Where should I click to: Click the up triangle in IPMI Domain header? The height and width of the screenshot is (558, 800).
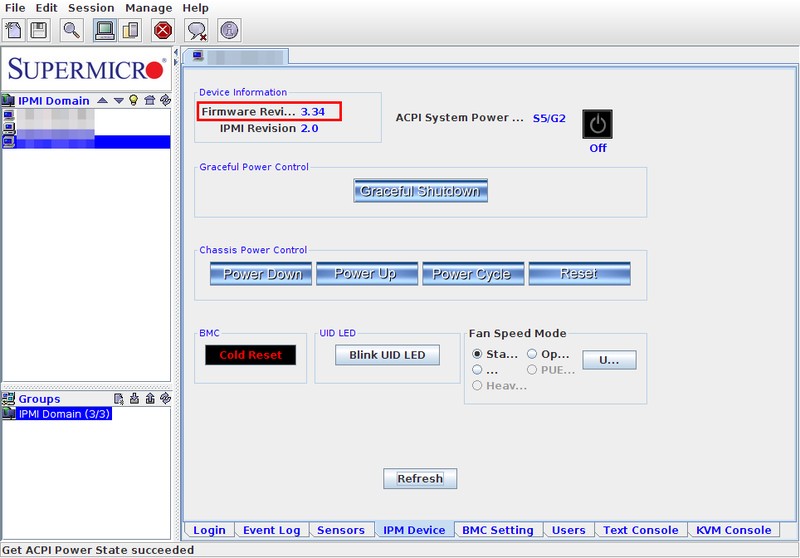click(x=103, y=100)
